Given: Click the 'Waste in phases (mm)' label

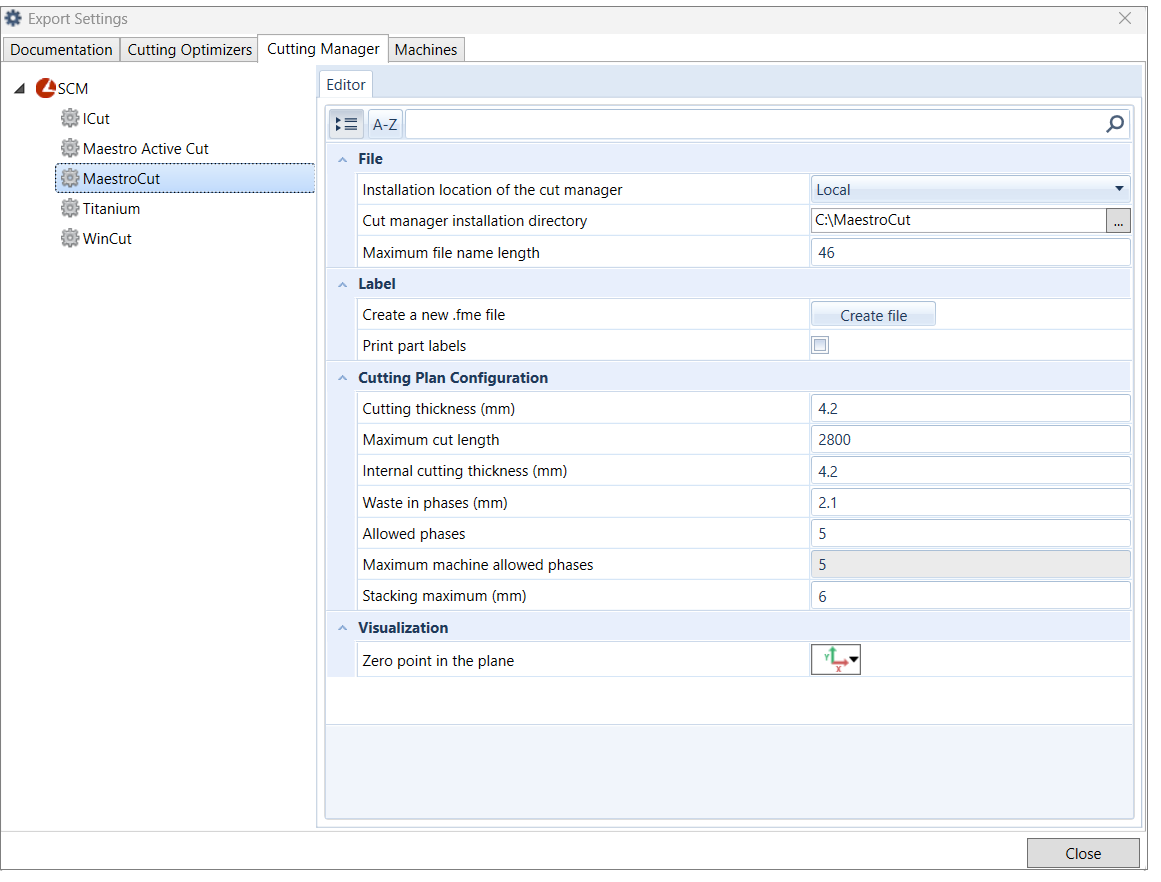Looking at the screenshot, I should pyautogui.click(x=435, y=503).
